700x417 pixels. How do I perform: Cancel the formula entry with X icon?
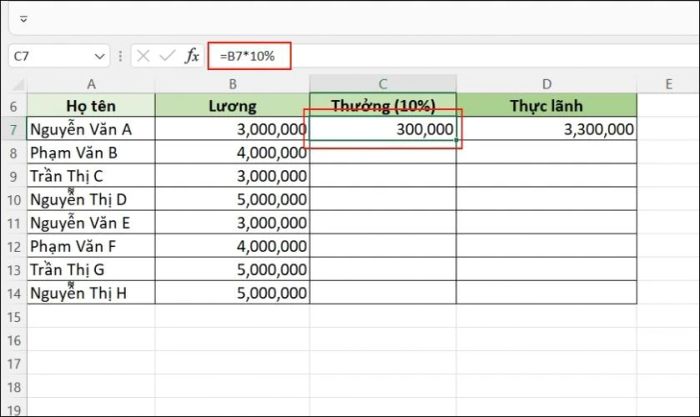(143, 56)
